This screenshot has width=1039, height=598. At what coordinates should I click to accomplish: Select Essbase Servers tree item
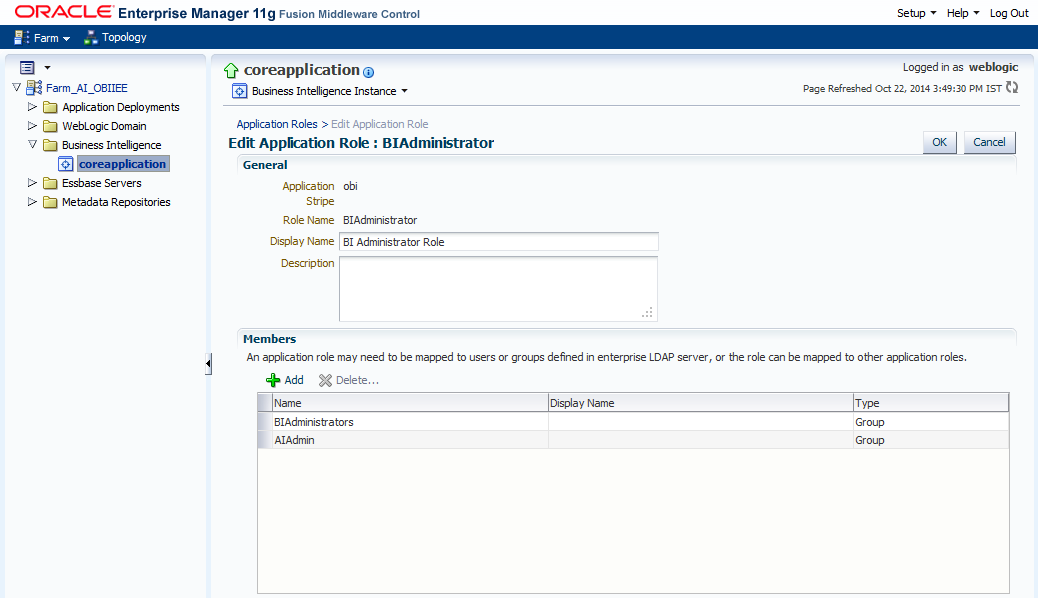[101, 183]
